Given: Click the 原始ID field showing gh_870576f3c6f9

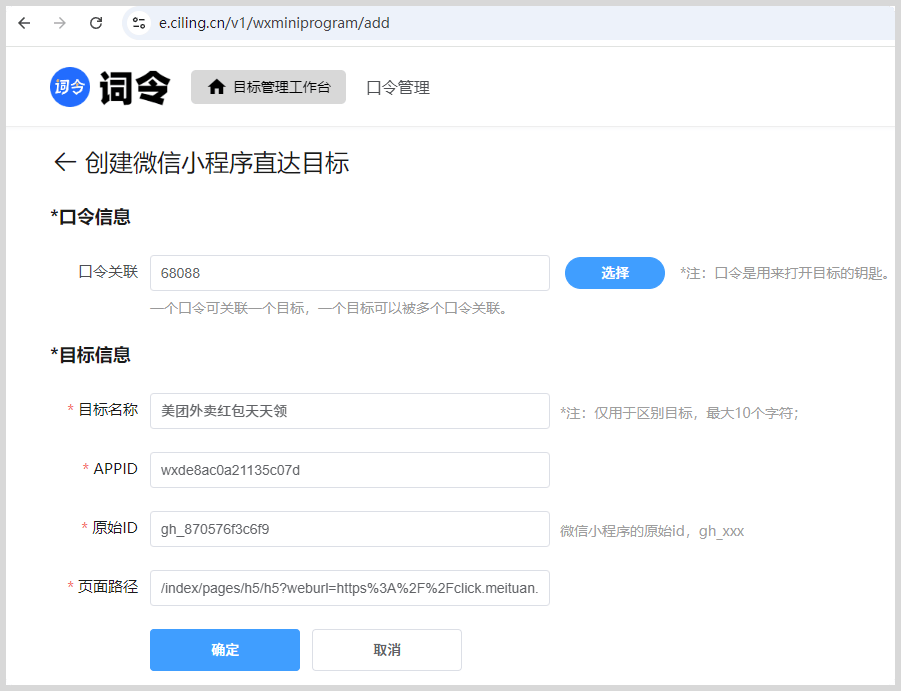Looking at the screenshot, I should 349,529.
